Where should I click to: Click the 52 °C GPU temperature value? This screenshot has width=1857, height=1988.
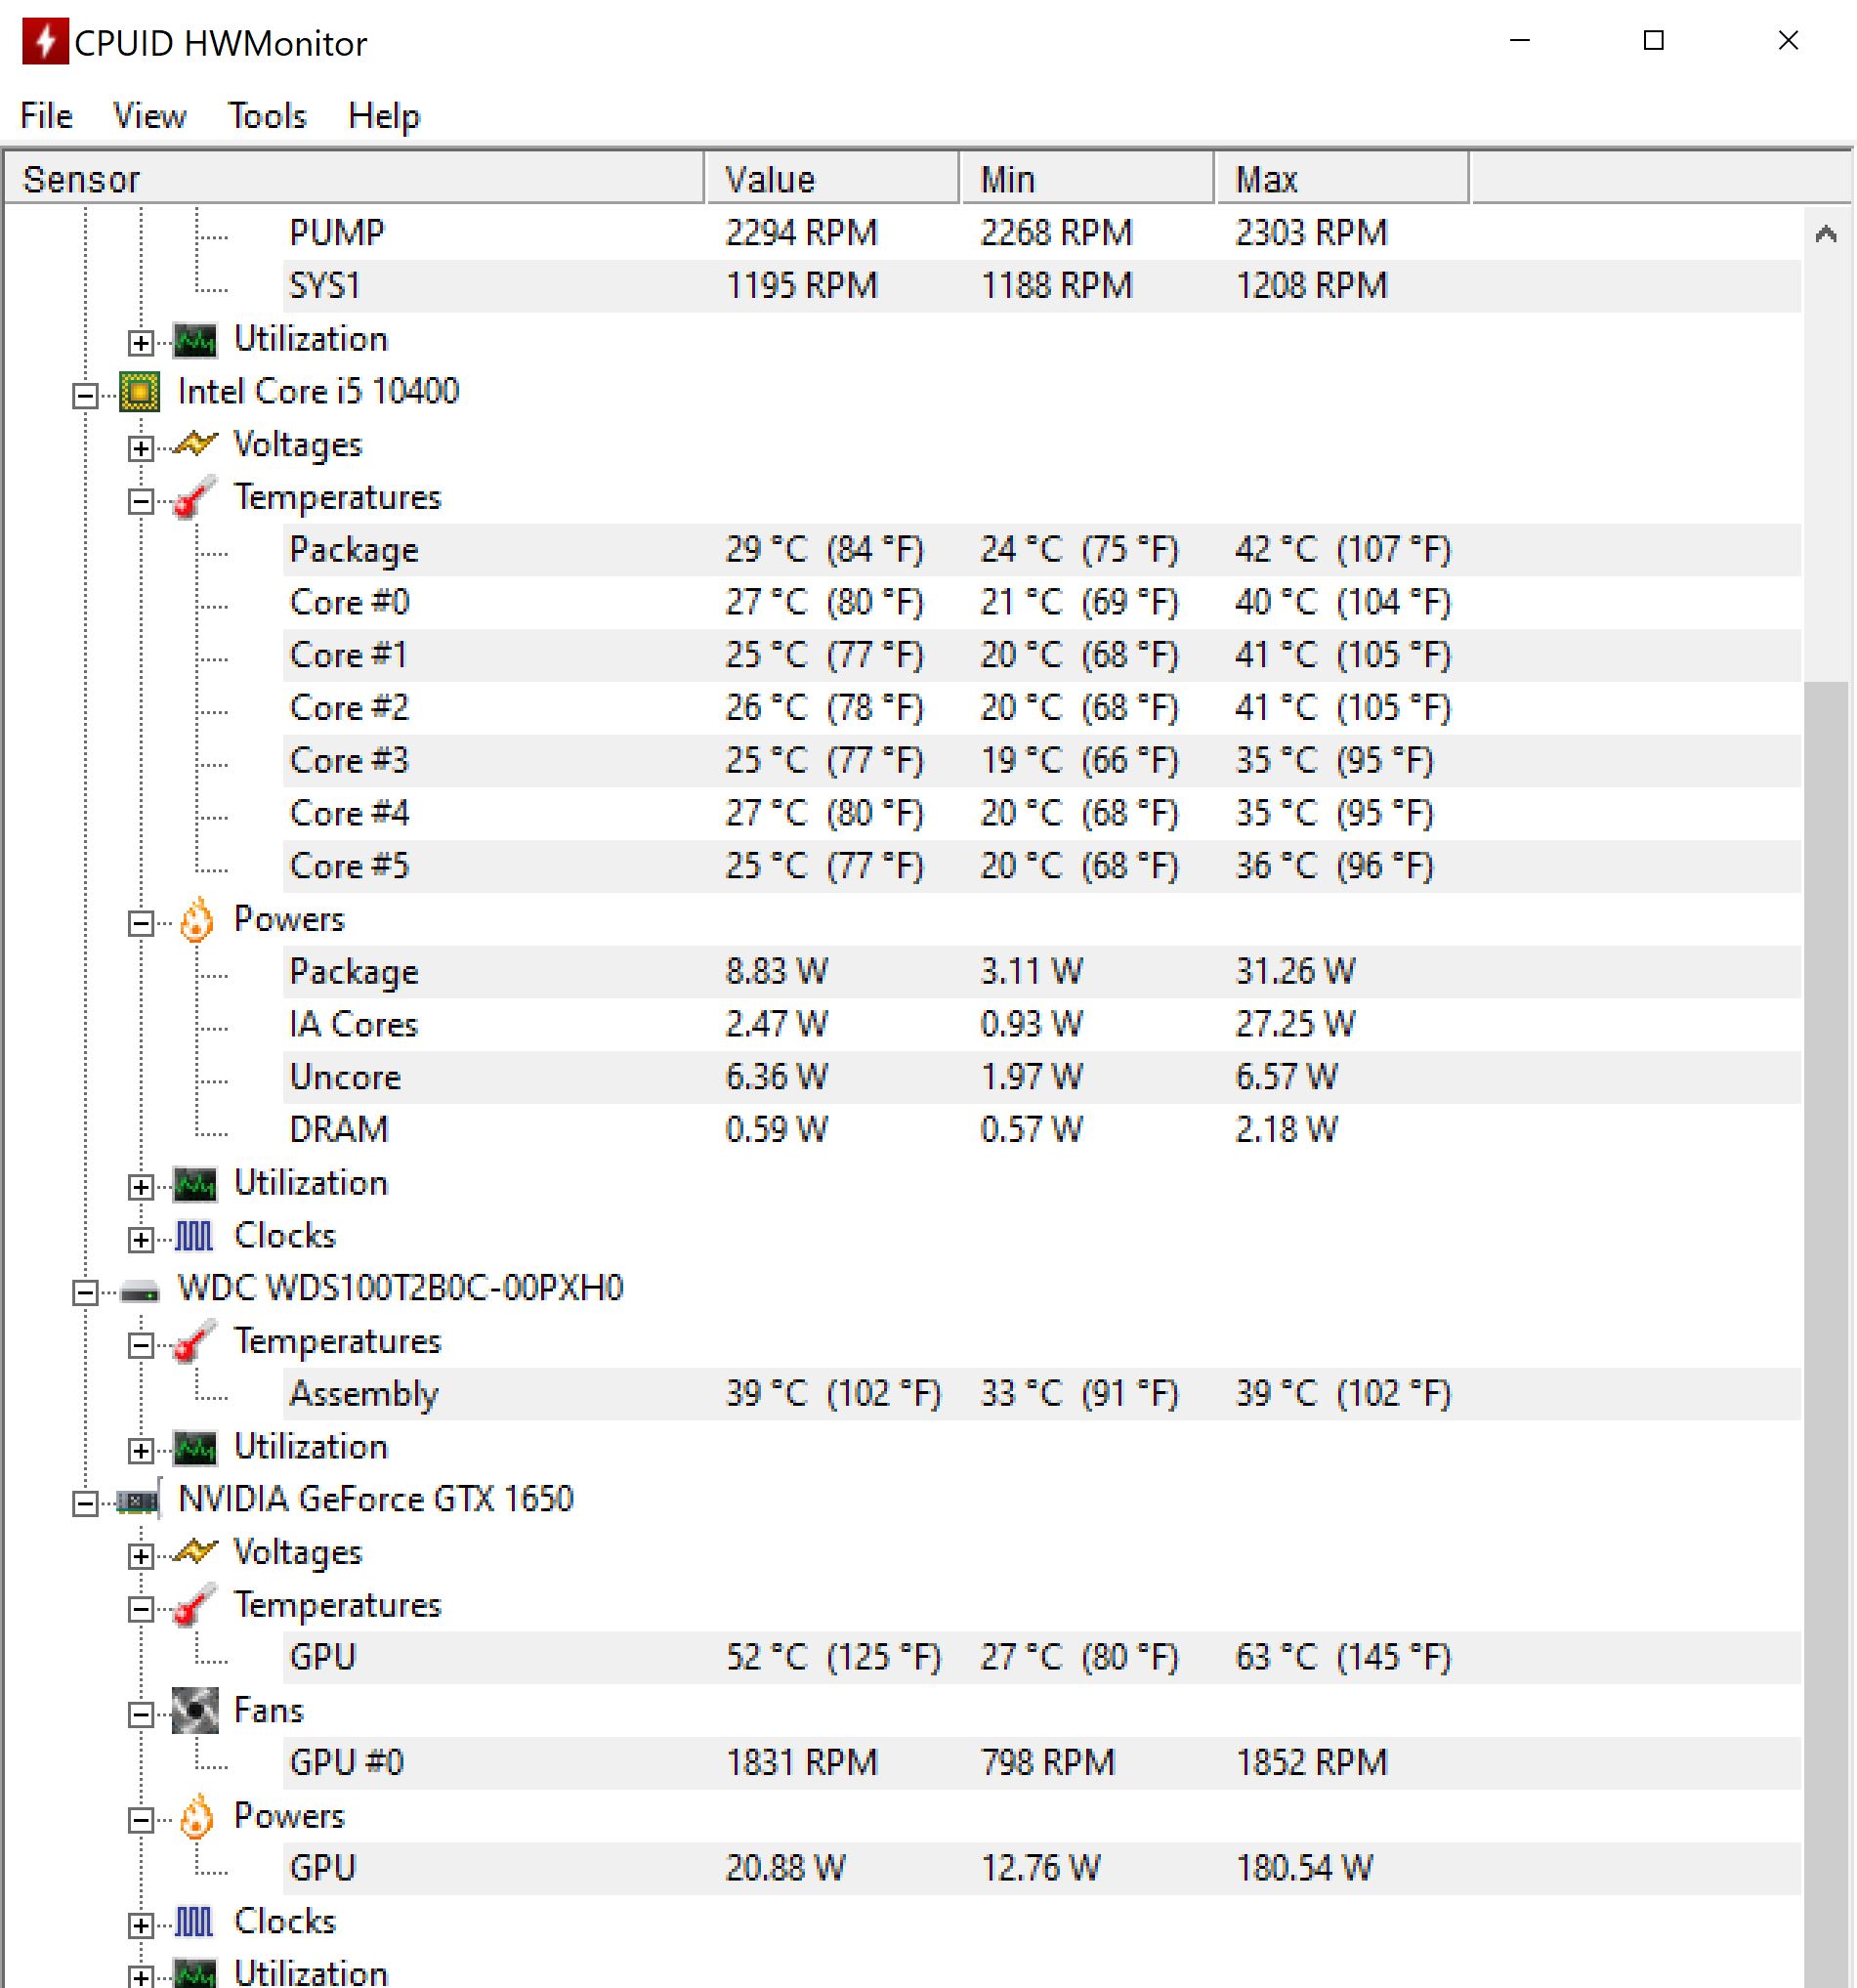tap(834, 1658)
